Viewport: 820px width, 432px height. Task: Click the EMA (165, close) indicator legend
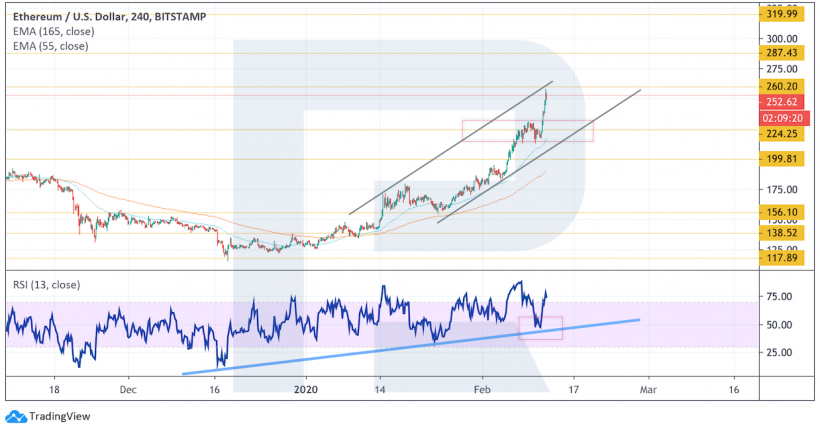pyautogui.click(x=53, y=32)
